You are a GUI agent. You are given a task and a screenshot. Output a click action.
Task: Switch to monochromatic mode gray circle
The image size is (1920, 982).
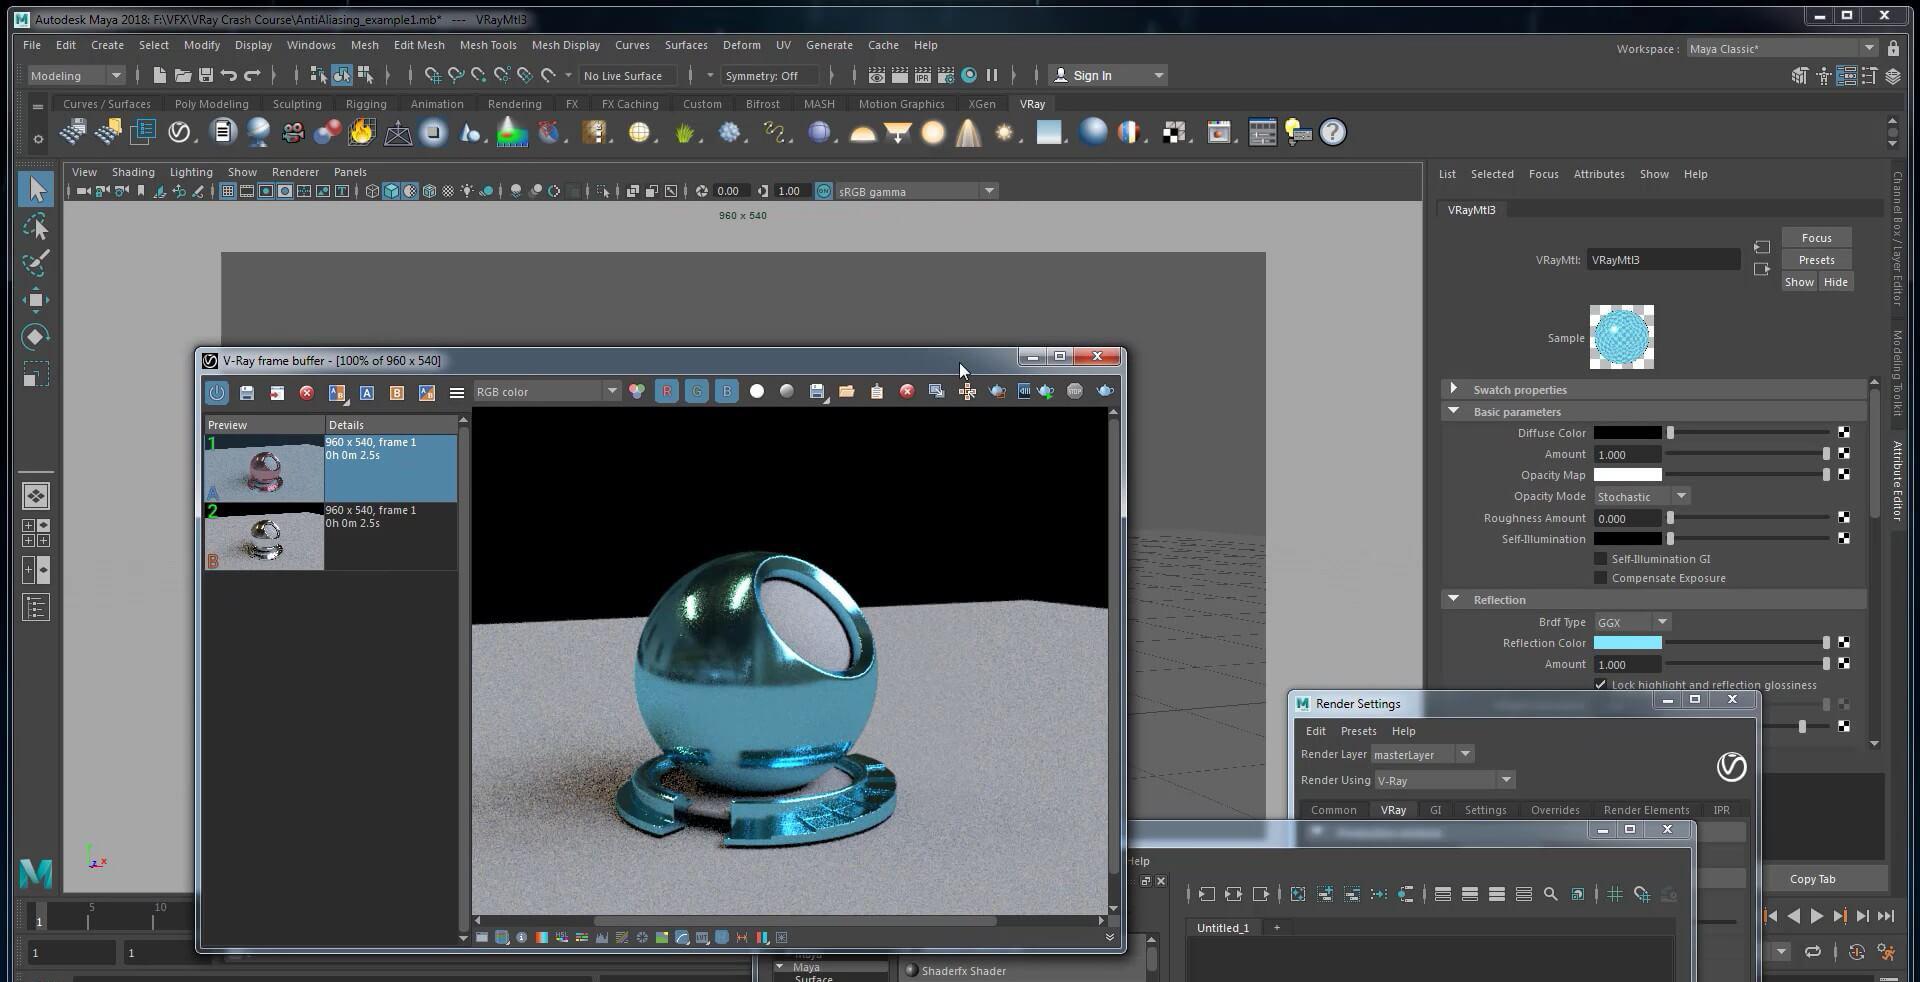coord(787,391)
